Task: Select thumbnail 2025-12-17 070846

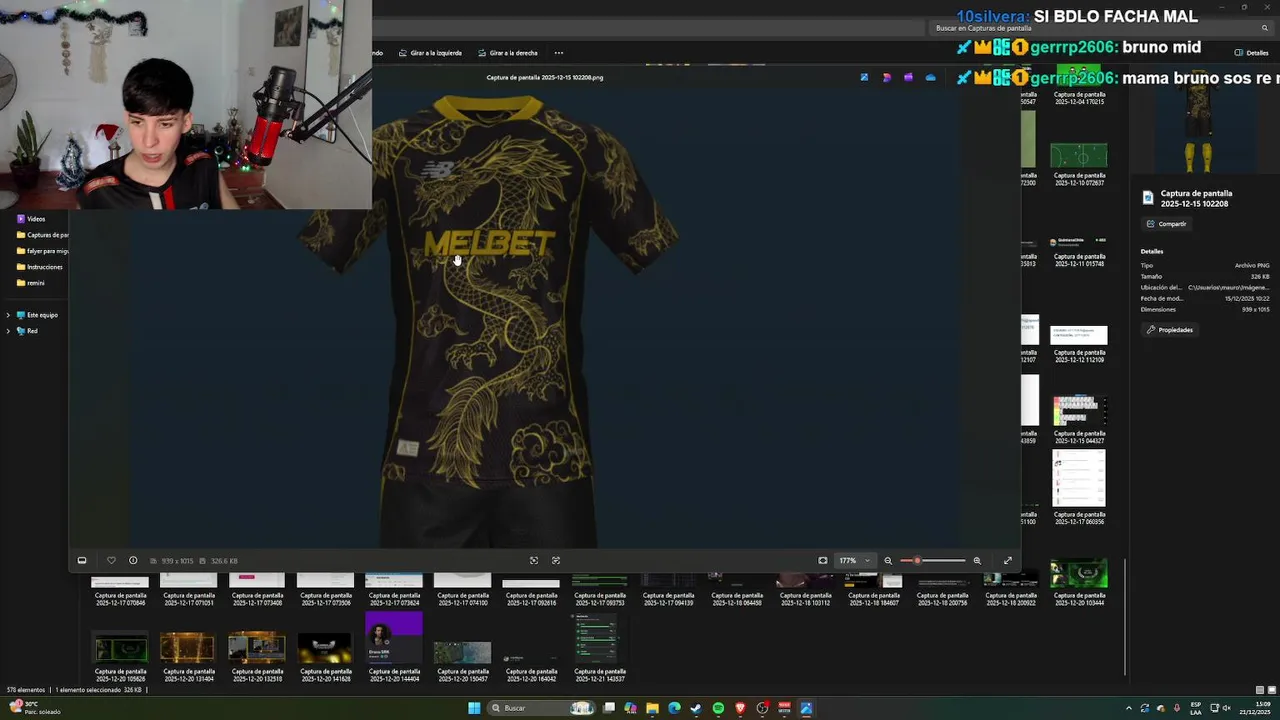Action: [x=120, y=590]
